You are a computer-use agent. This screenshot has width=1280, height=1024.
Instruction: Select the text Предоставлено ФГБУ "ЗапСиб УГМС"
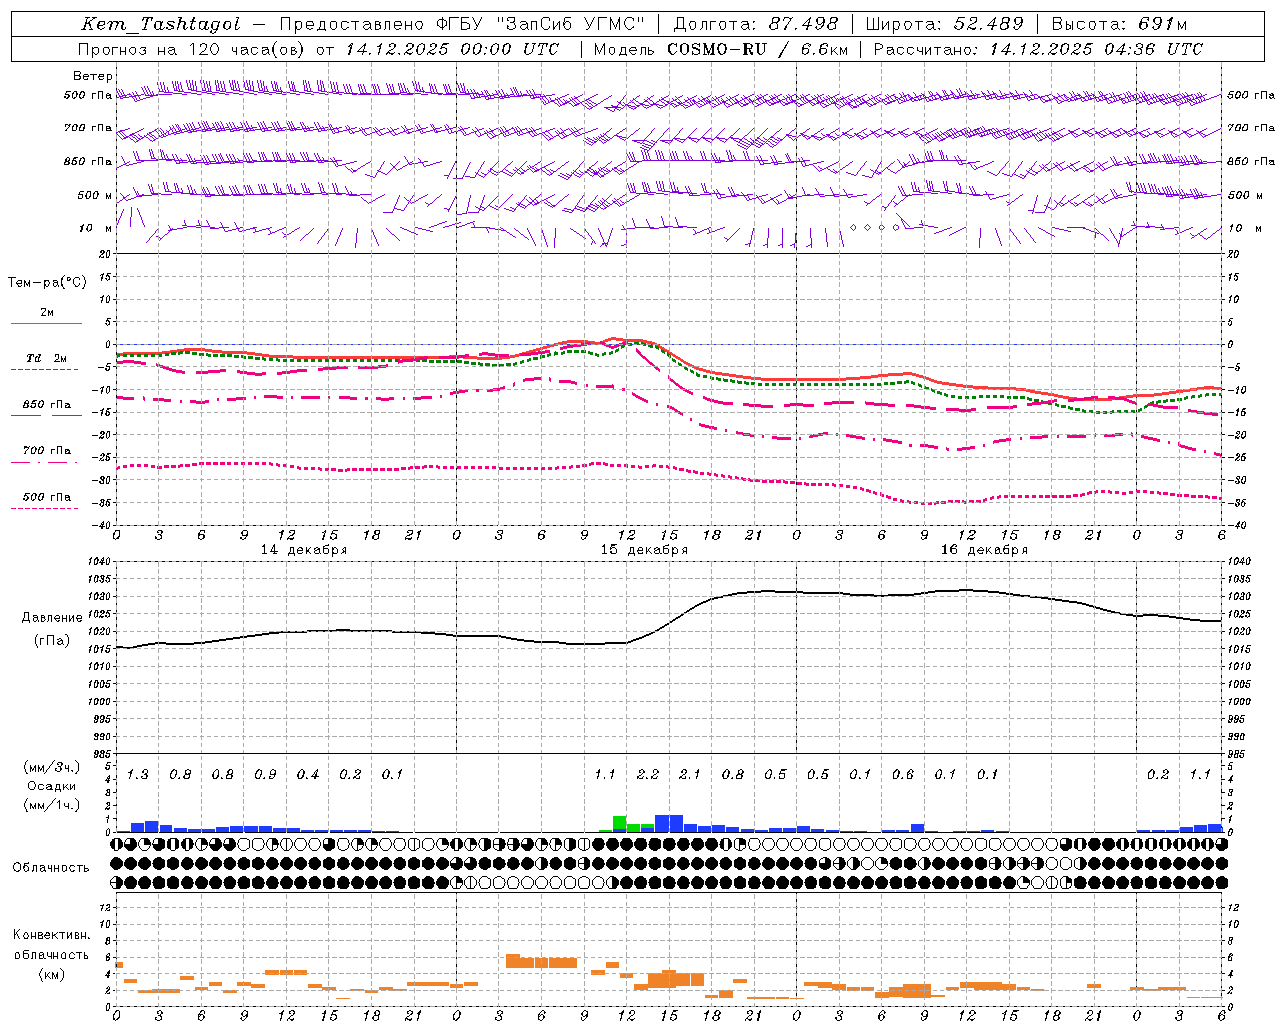[x=463, y=24]
